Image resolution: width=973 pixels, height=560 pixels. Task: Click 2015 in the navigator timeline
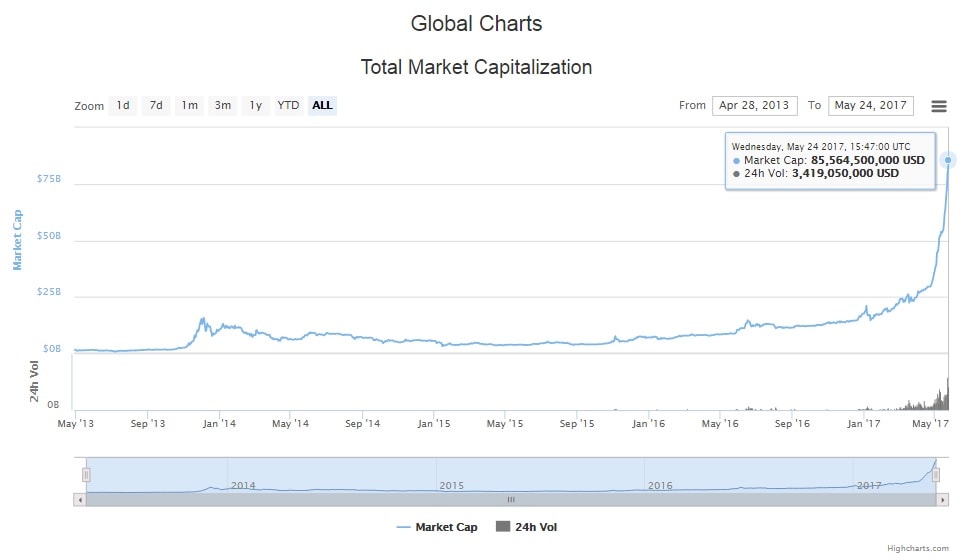click(452, 485)
